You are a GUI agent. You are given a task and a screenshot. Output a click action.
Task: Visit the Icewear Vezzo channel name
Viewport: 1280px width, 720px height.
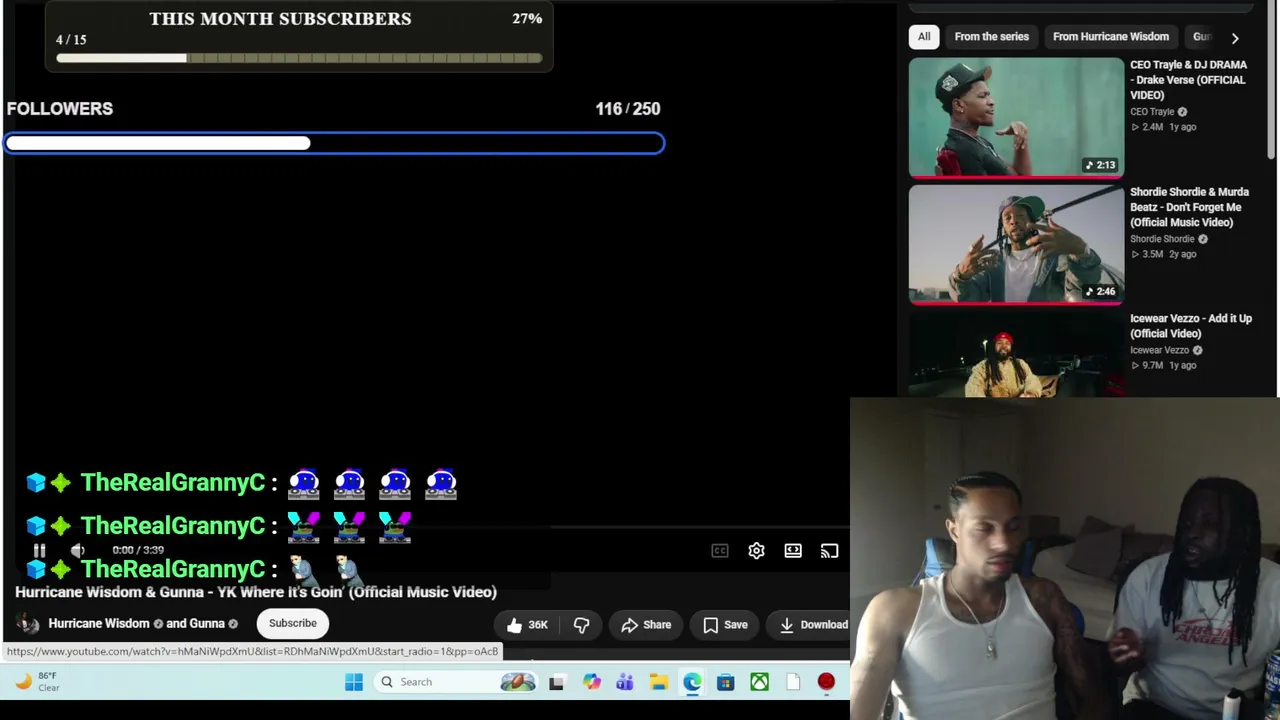coord(1159,350)
